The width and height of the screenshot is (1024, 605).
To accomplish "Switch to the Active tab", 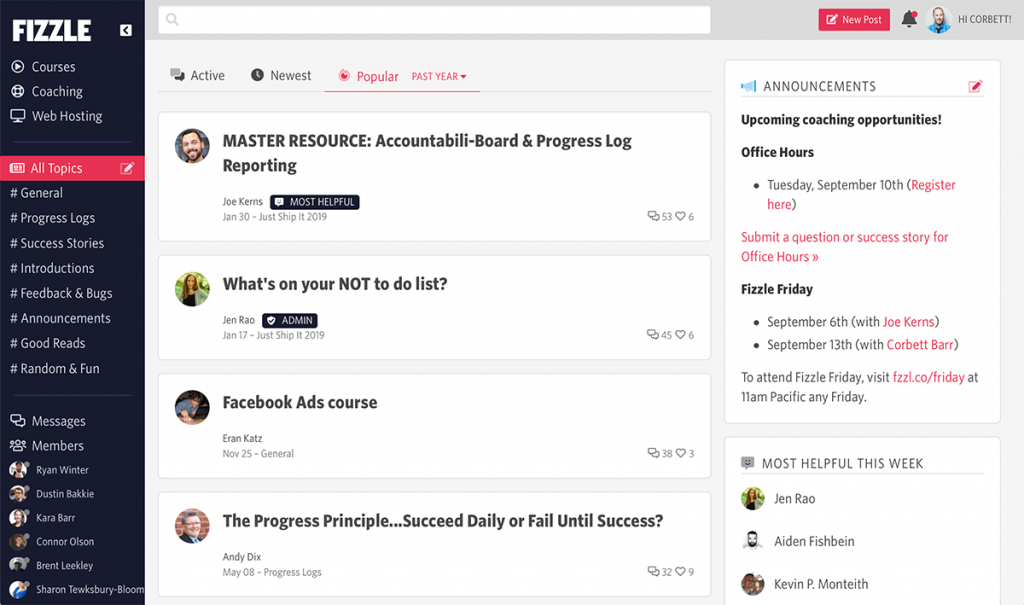I will tap(198, 76).
